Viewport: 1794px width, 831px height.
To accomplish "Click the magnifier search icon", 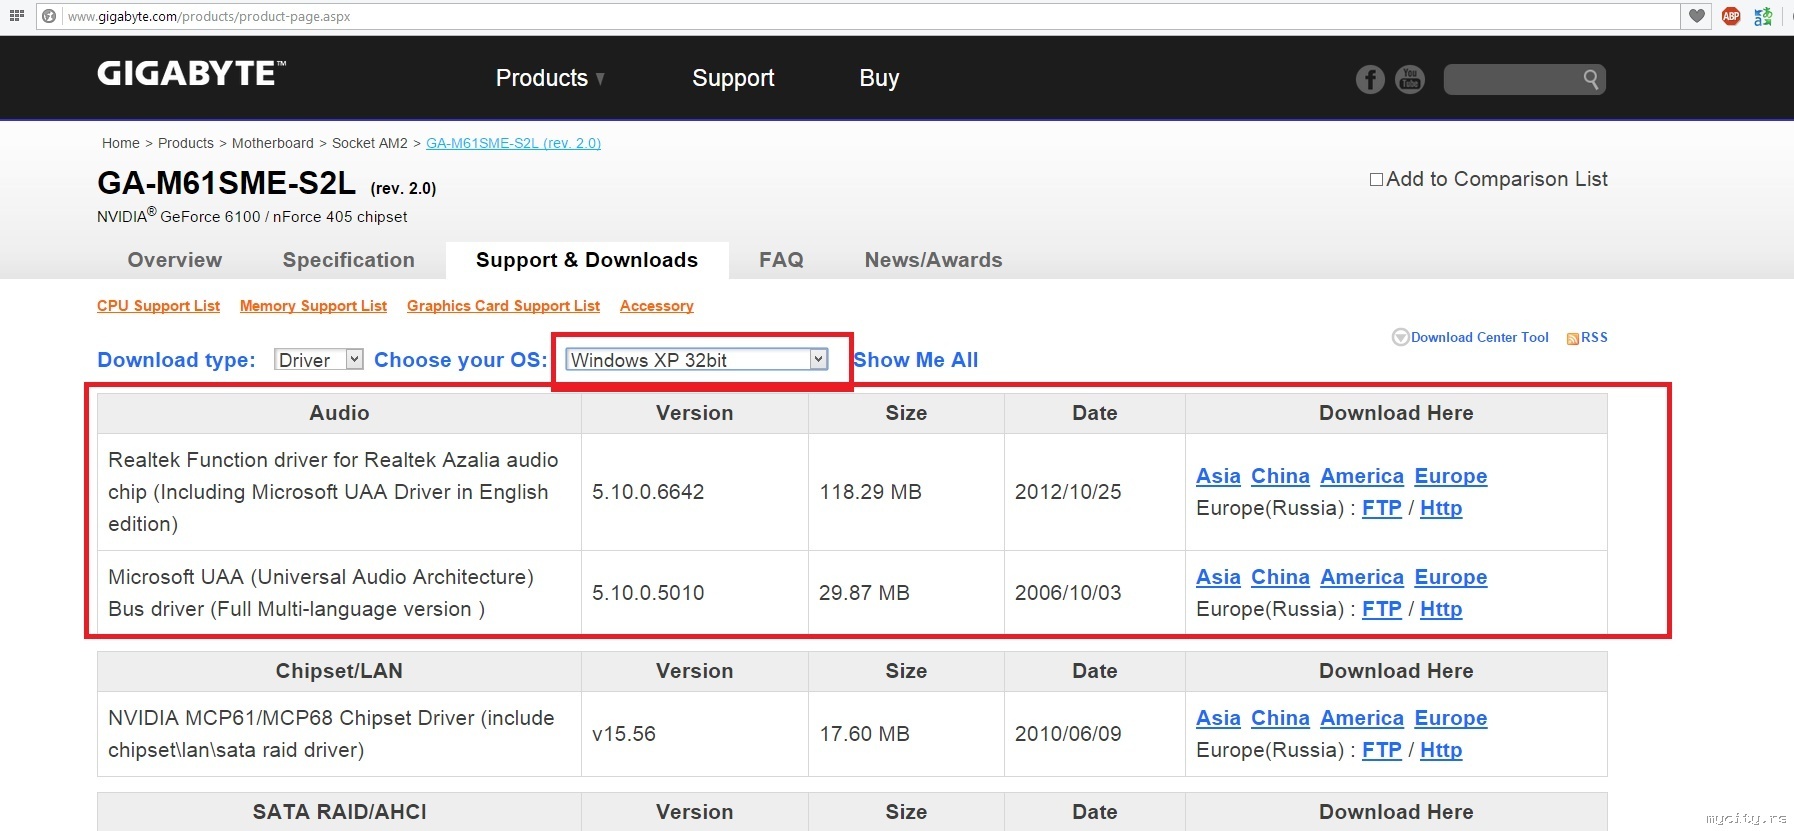I will pos(1590,79).
